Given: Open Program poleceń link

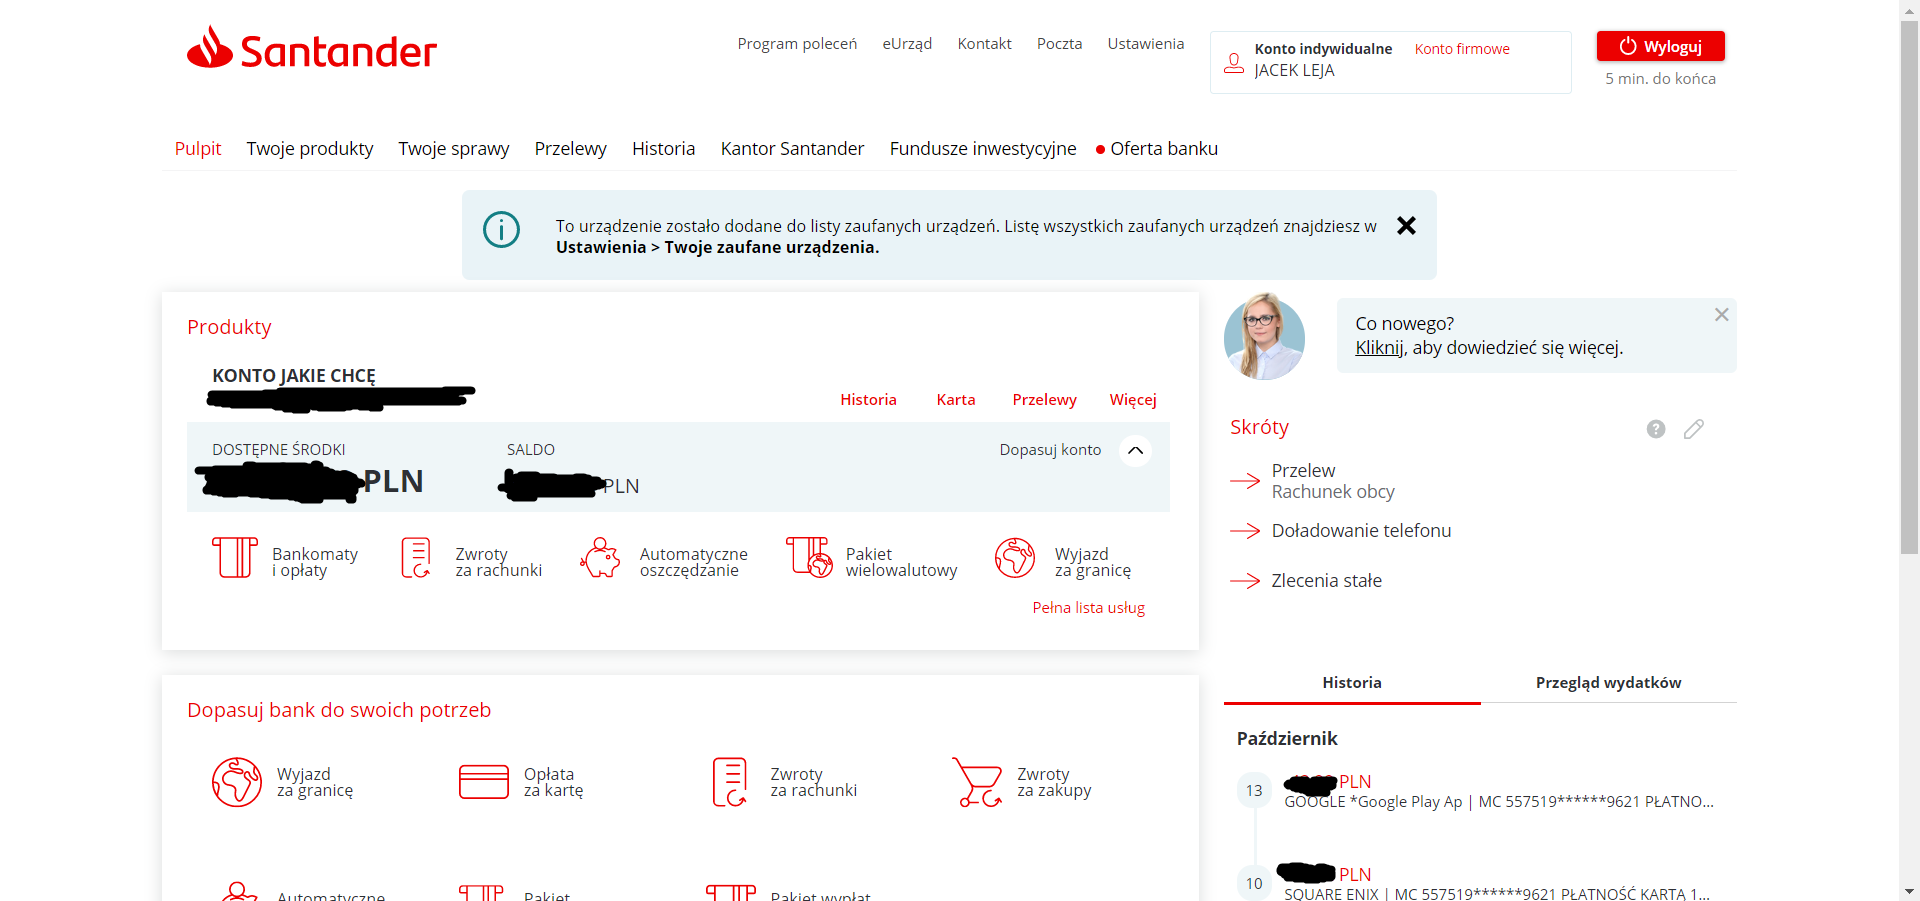Looking at the screenshot, I should [797, 44].
